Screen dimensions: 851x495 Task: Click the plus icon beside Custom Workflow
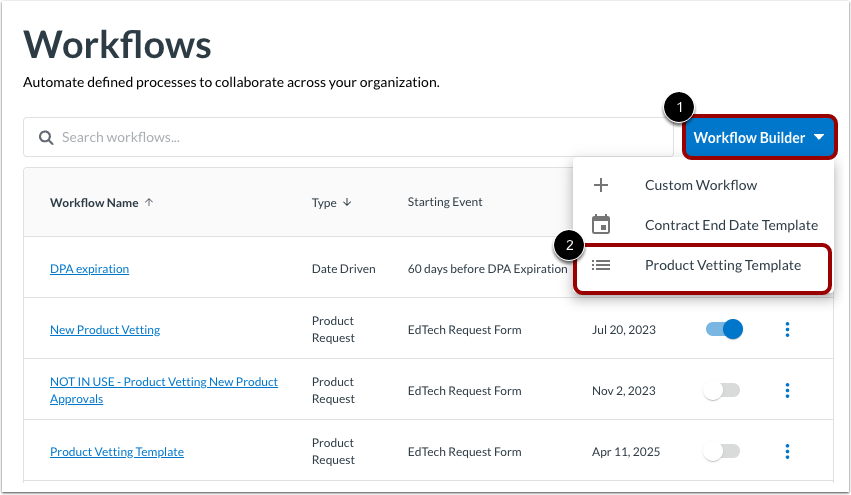(x=601, y=185)
